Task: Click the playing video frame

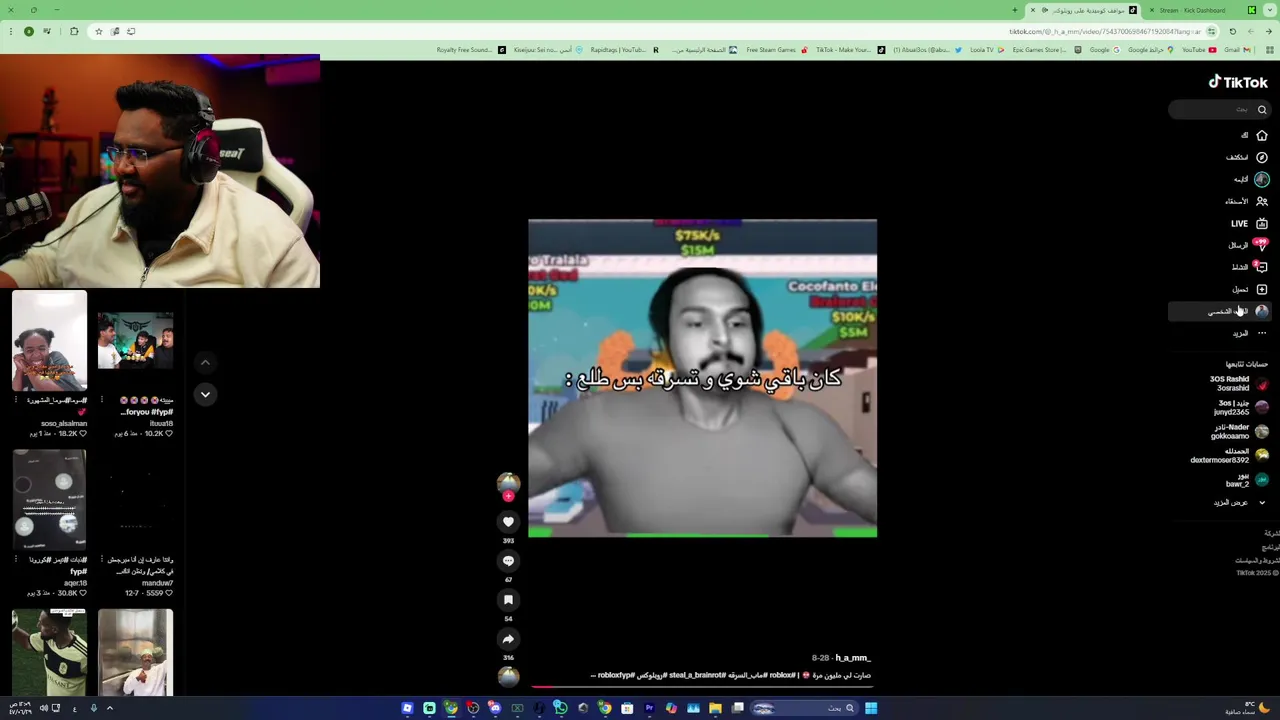Action: coord(702,378)
